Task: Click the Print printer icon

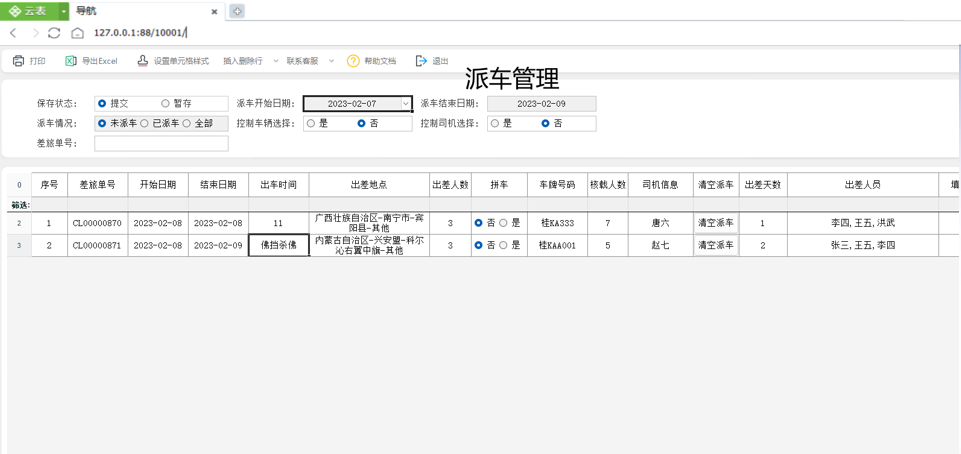Action: (x=18, y=61)
